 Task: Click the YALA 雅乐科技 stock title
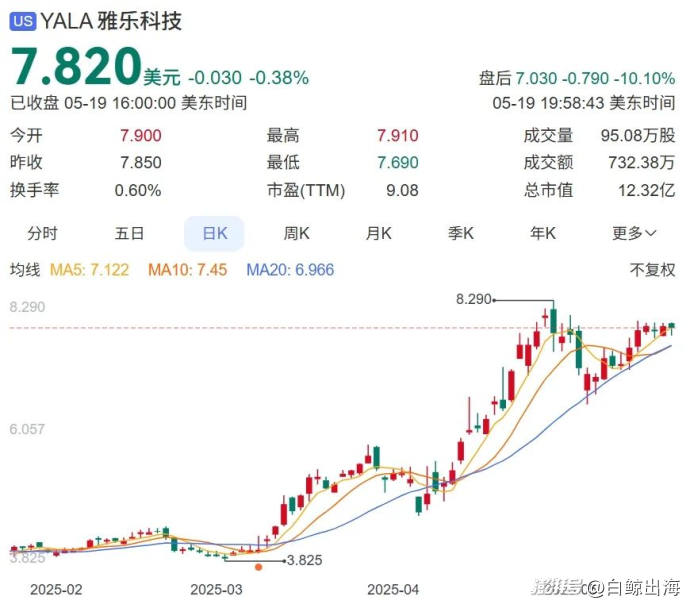click(111, 21)
